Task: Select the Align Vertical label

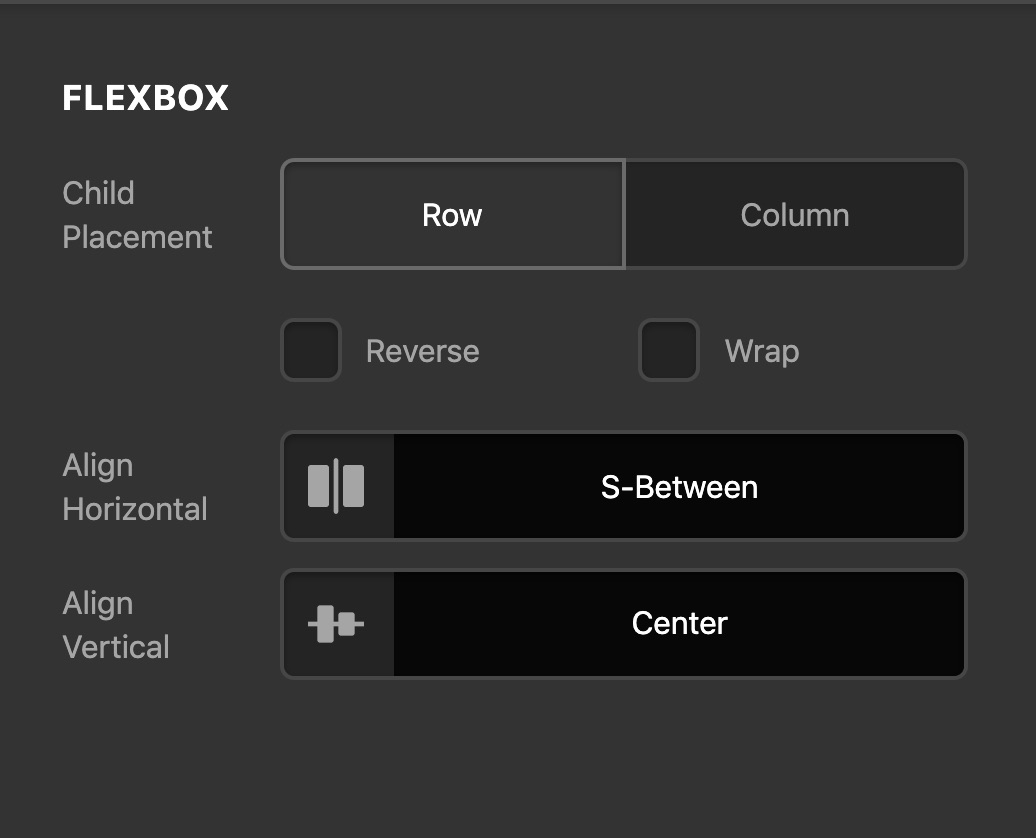Action: 116,625
